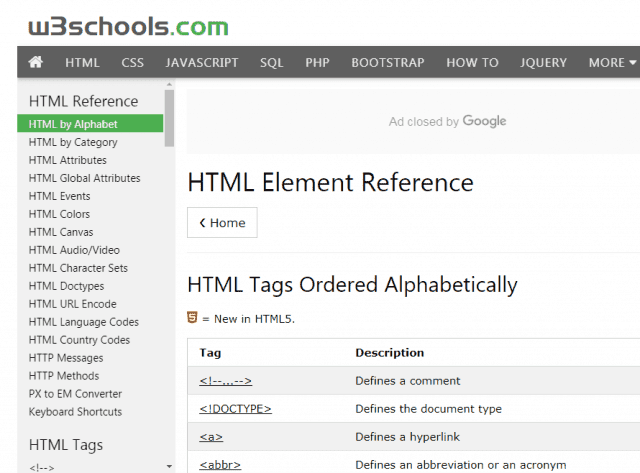The height and width of the screenshot is (473, 640).
Task: Click the 'Defines a hyperlink' description
Action: [407, 437]
